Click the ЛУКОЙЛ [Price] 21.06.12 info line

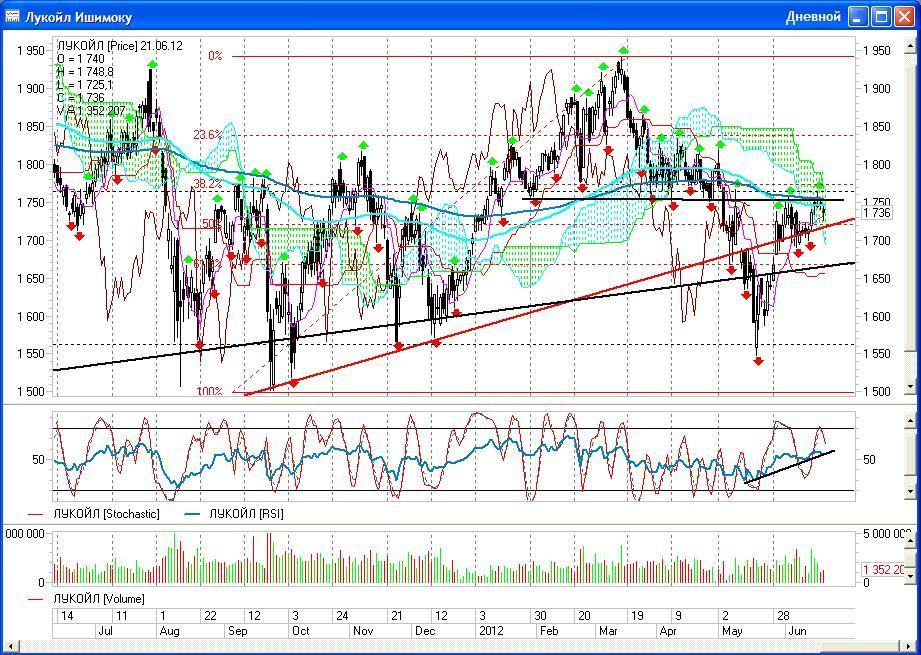pyautogui.click(x=120, y=46)
